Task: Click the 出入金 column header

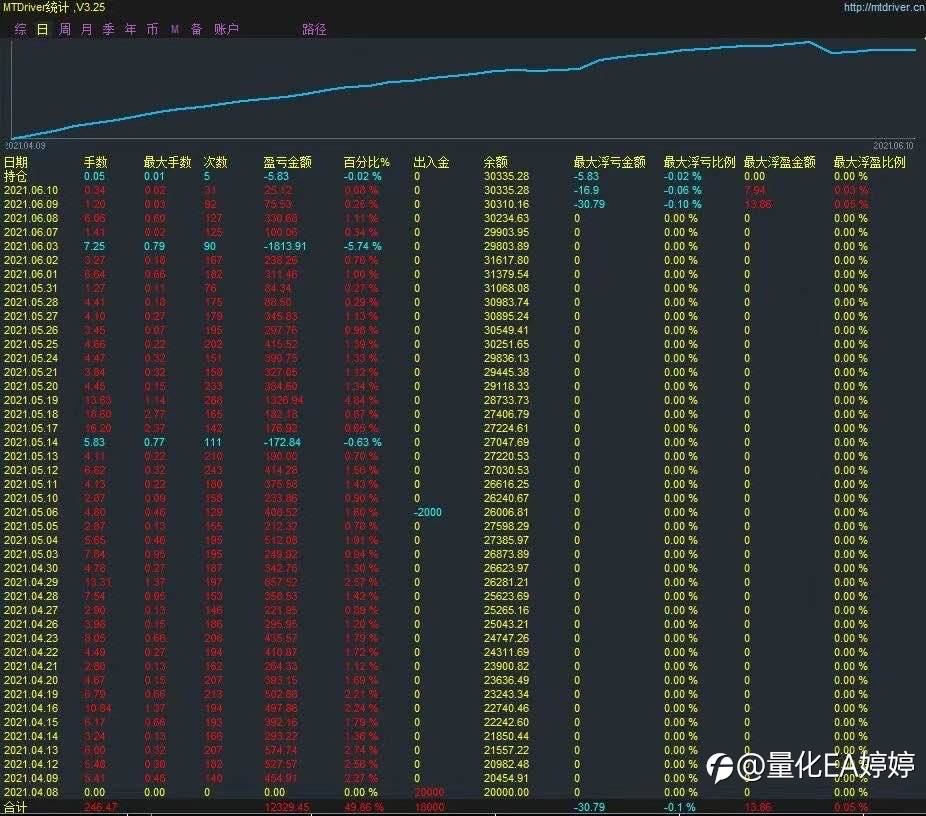Action: [x=432, y=162]
